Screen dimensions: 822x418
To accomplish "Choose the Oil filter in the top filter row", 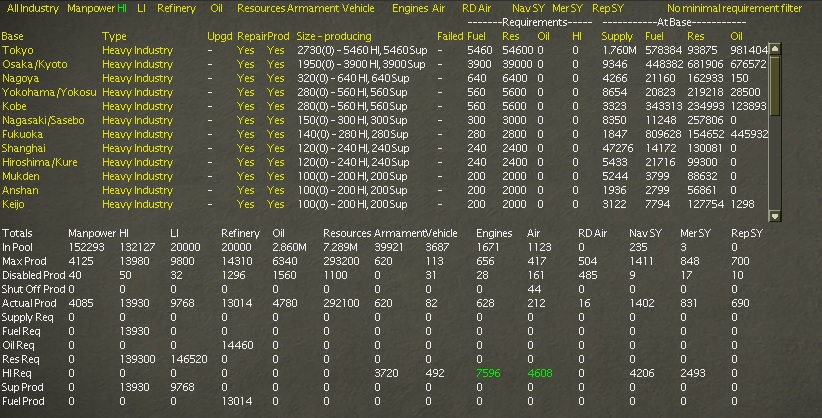I will [216, 8].
